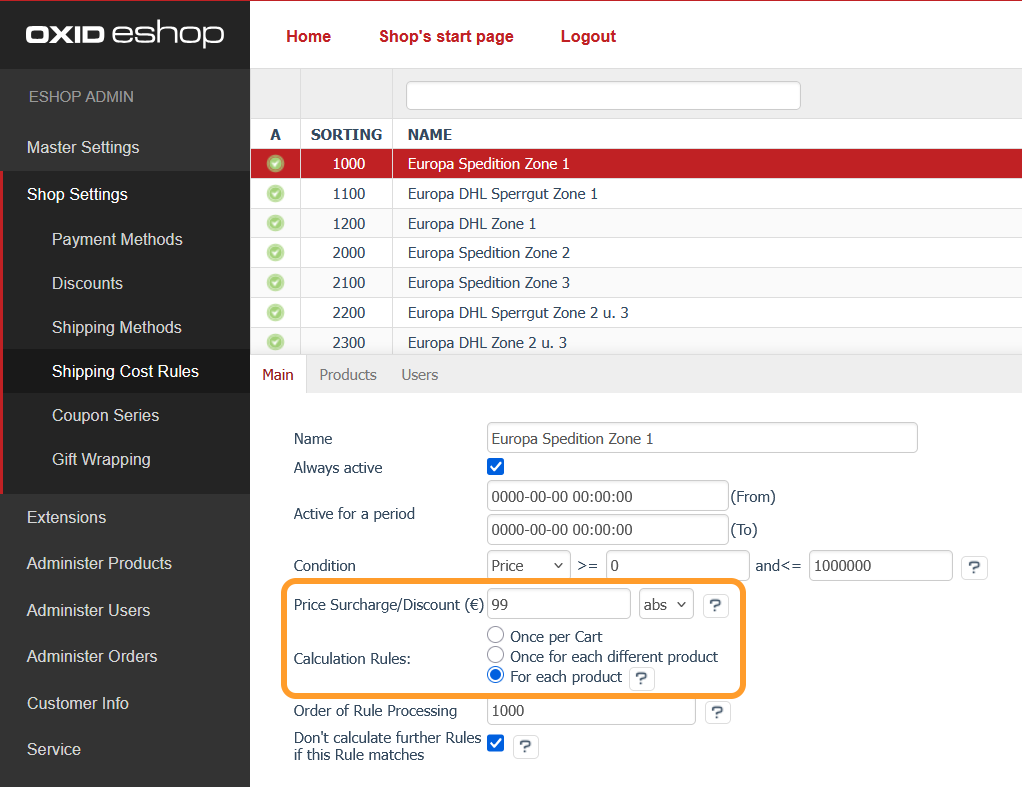Click active status icon for Europa DHL Zone 1

click(x=275, y=223)
